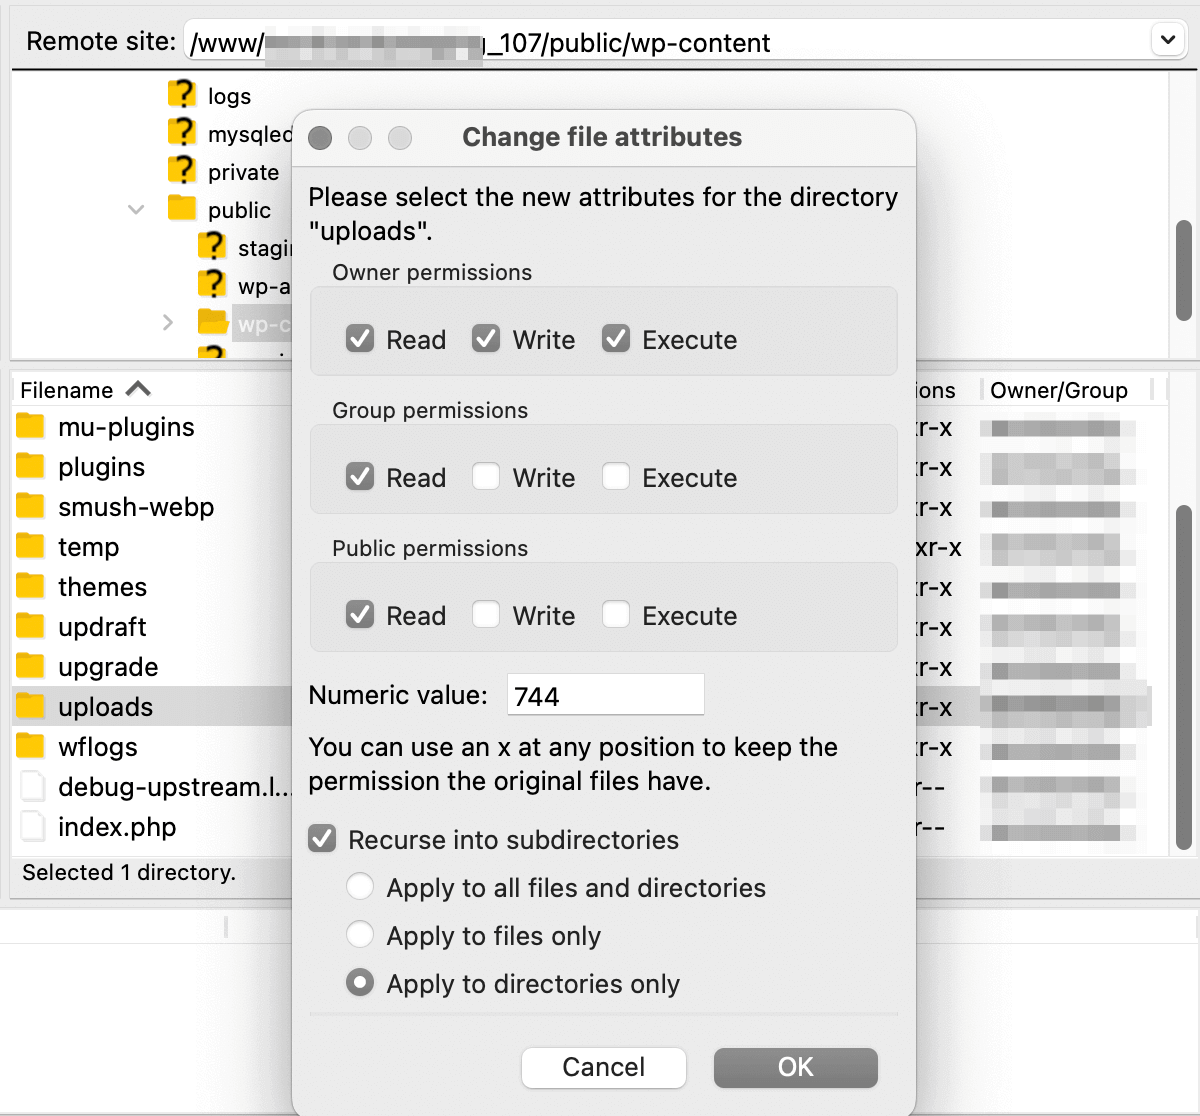This screenshot has height=1116, width=1200.
Task: Collapse the public directory in the tree
Action: point(136,209)
